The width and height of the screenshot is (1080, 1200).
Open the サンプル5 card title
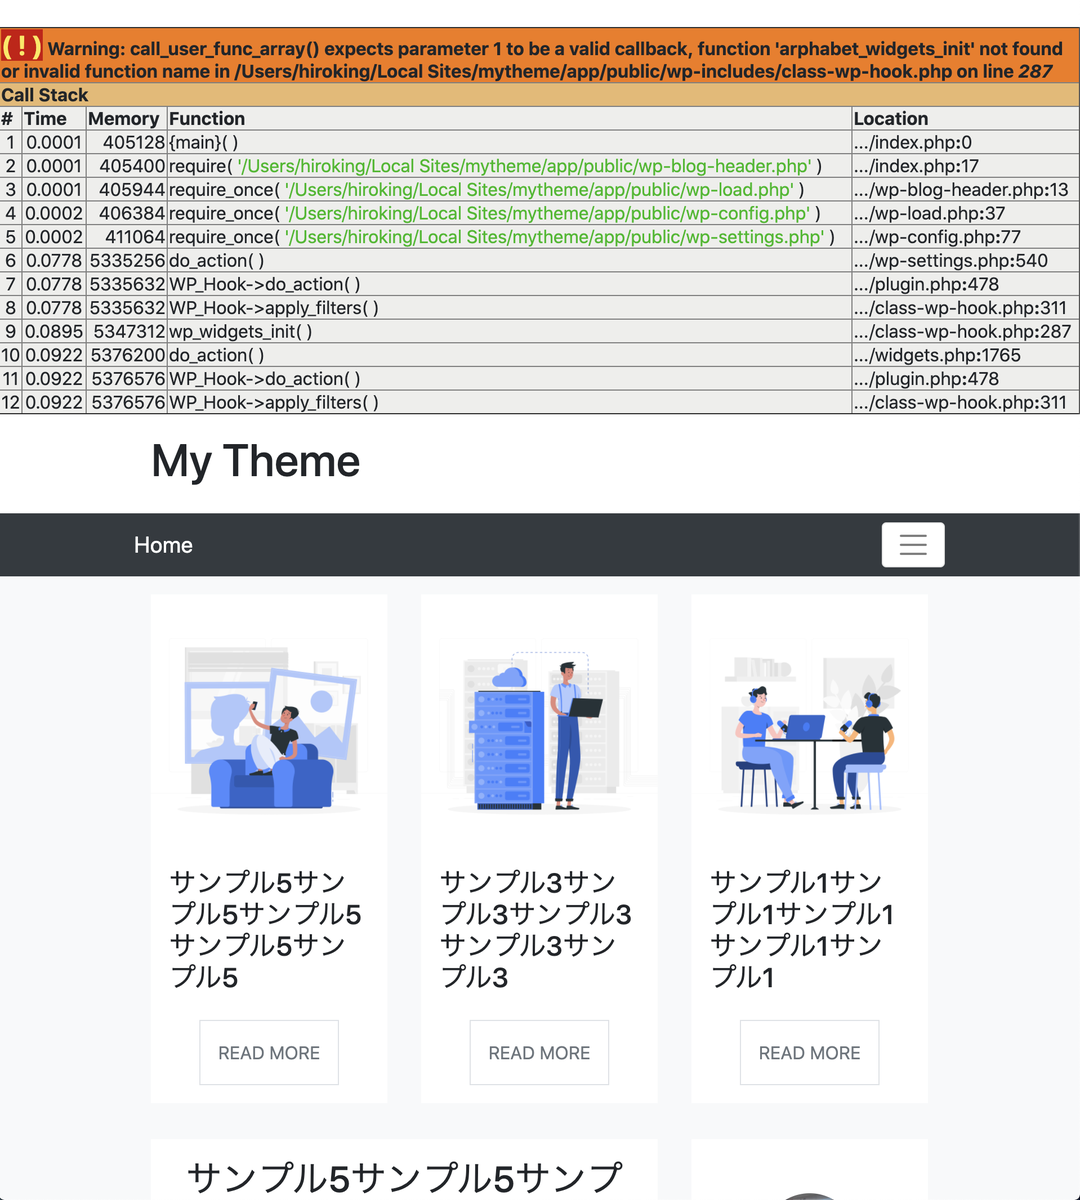(x=266, y=929)
